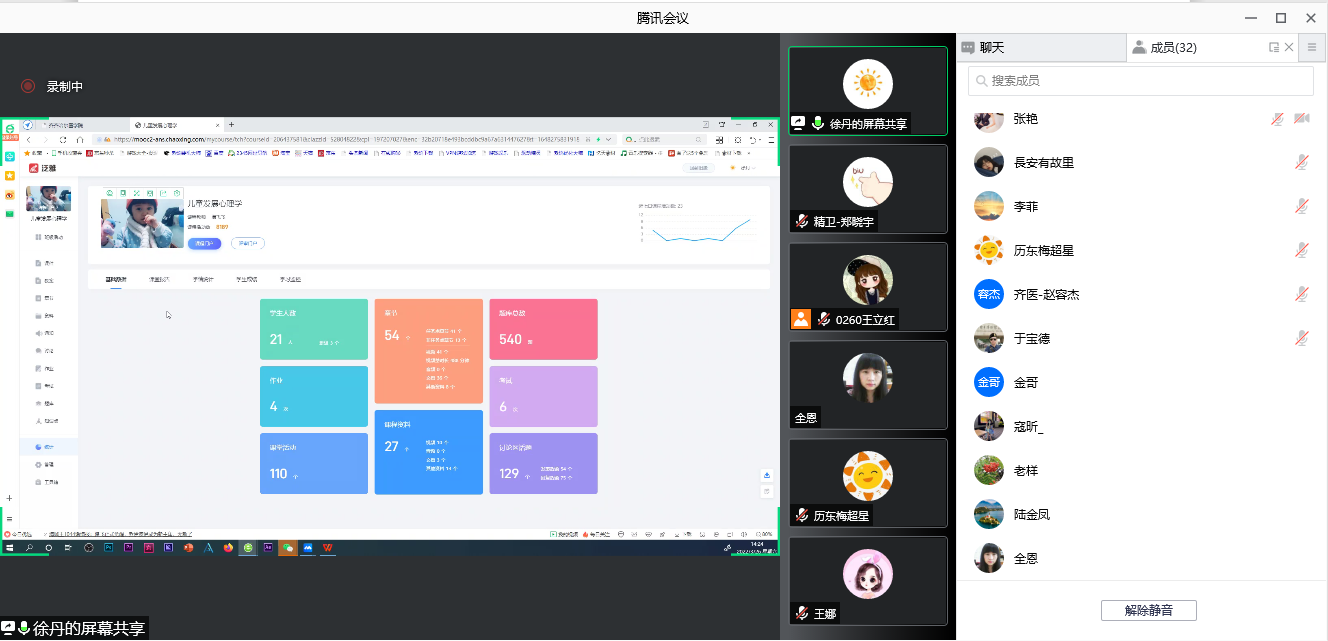
Task: Click the chat bubble icon
Action: pos(967,47)
